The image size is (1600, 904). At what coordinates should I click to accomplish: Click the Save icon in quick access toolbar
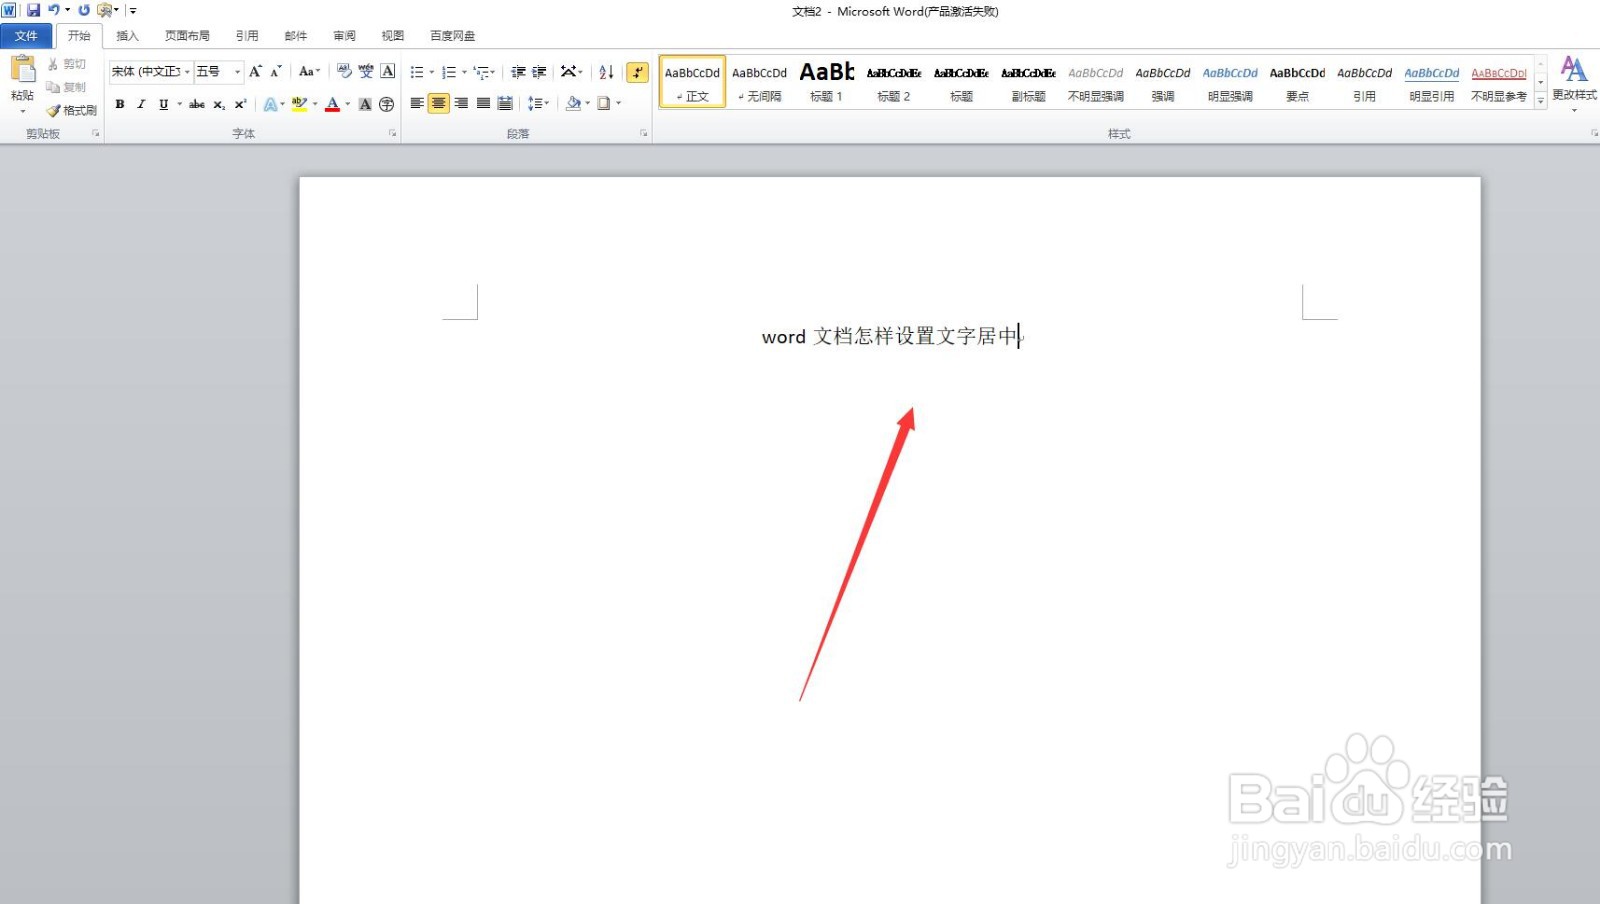point(33,10)
